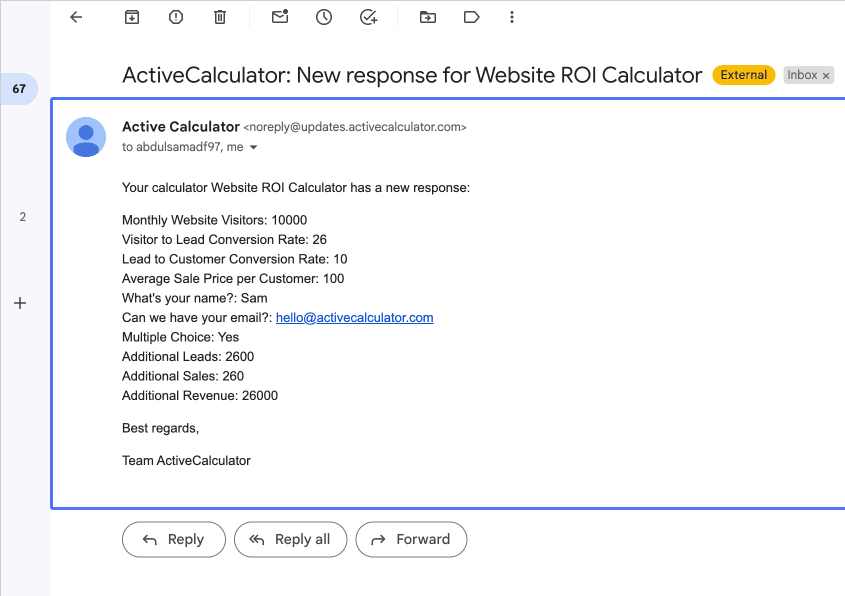Open the hello@activecalculator.com link
845x596 pixels.
(355, 317)
